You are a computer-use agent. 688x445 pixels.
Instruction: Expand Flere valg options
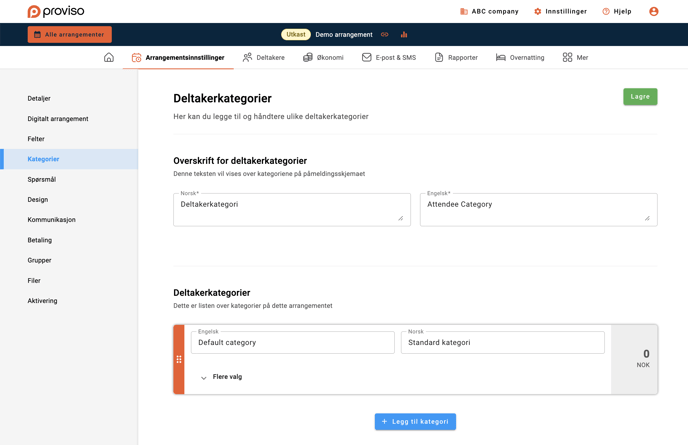[221, 377]
